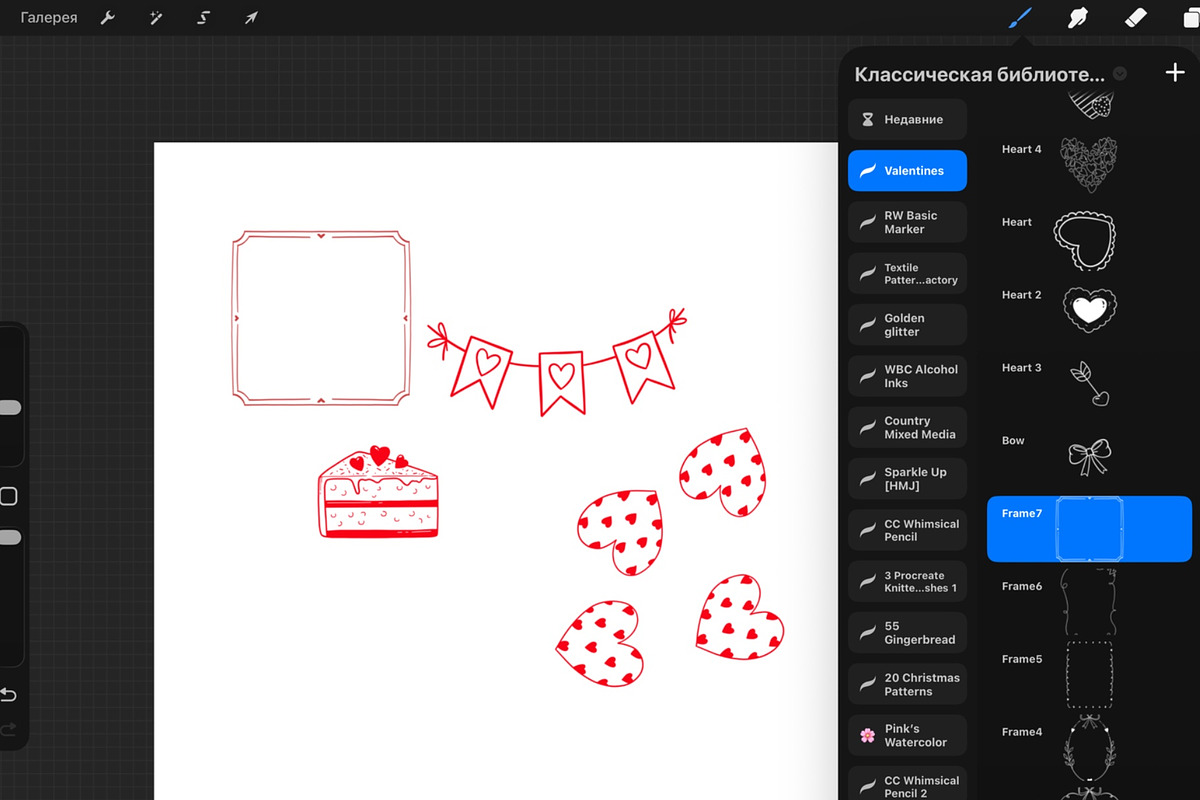Open the Недавние brush set

pos(907,120)
